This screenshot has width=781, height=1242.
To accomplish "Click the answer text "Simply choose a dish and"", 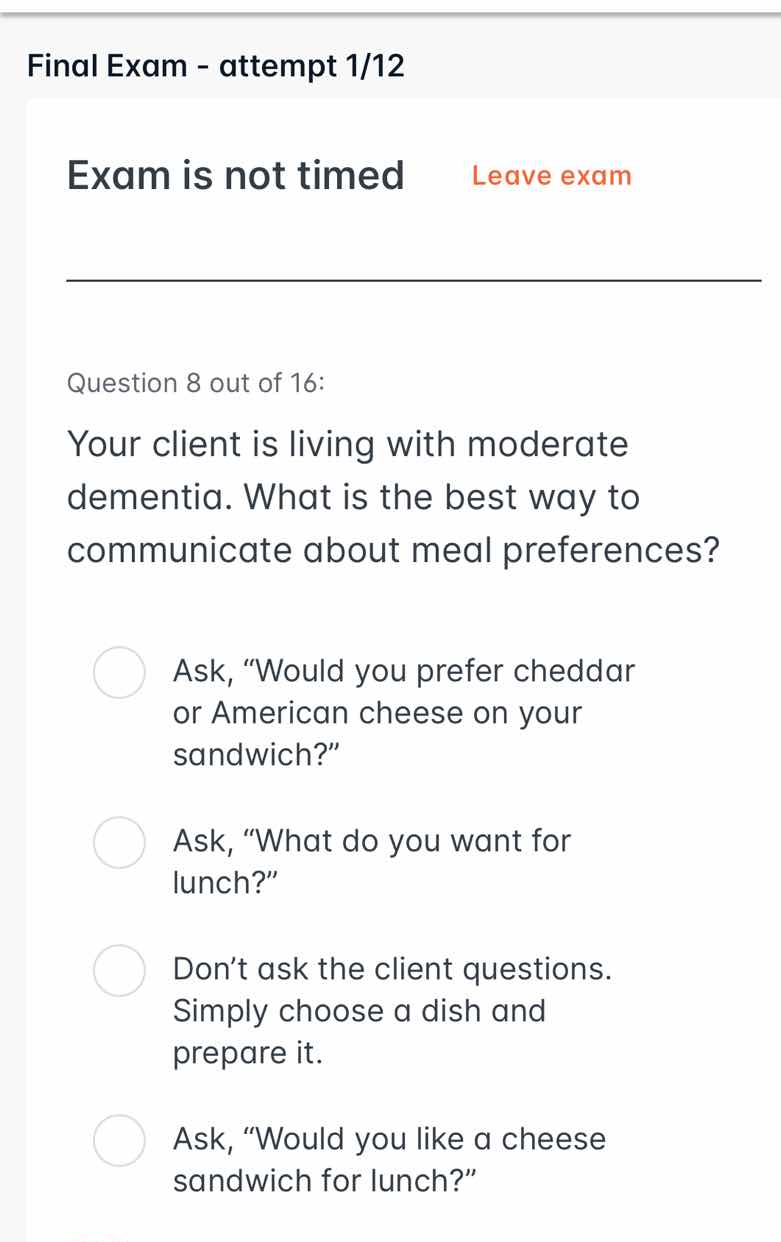I will click(359, 1011).
